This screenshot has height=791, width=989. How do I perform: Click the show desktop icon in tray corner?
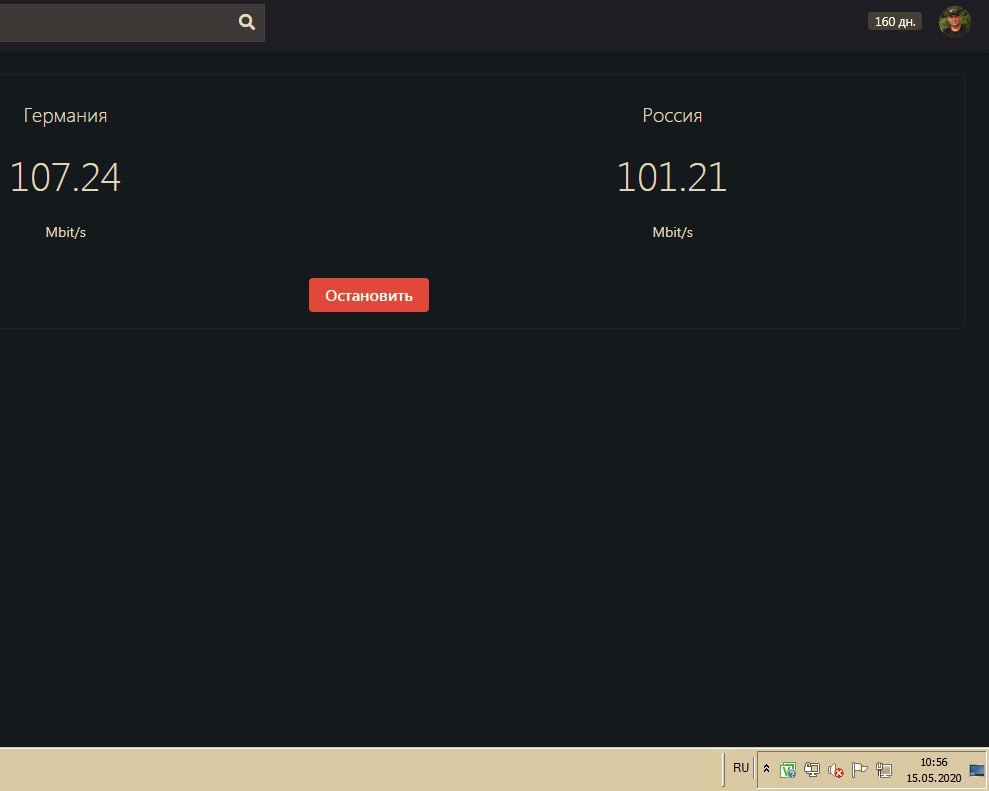(976, 770)
